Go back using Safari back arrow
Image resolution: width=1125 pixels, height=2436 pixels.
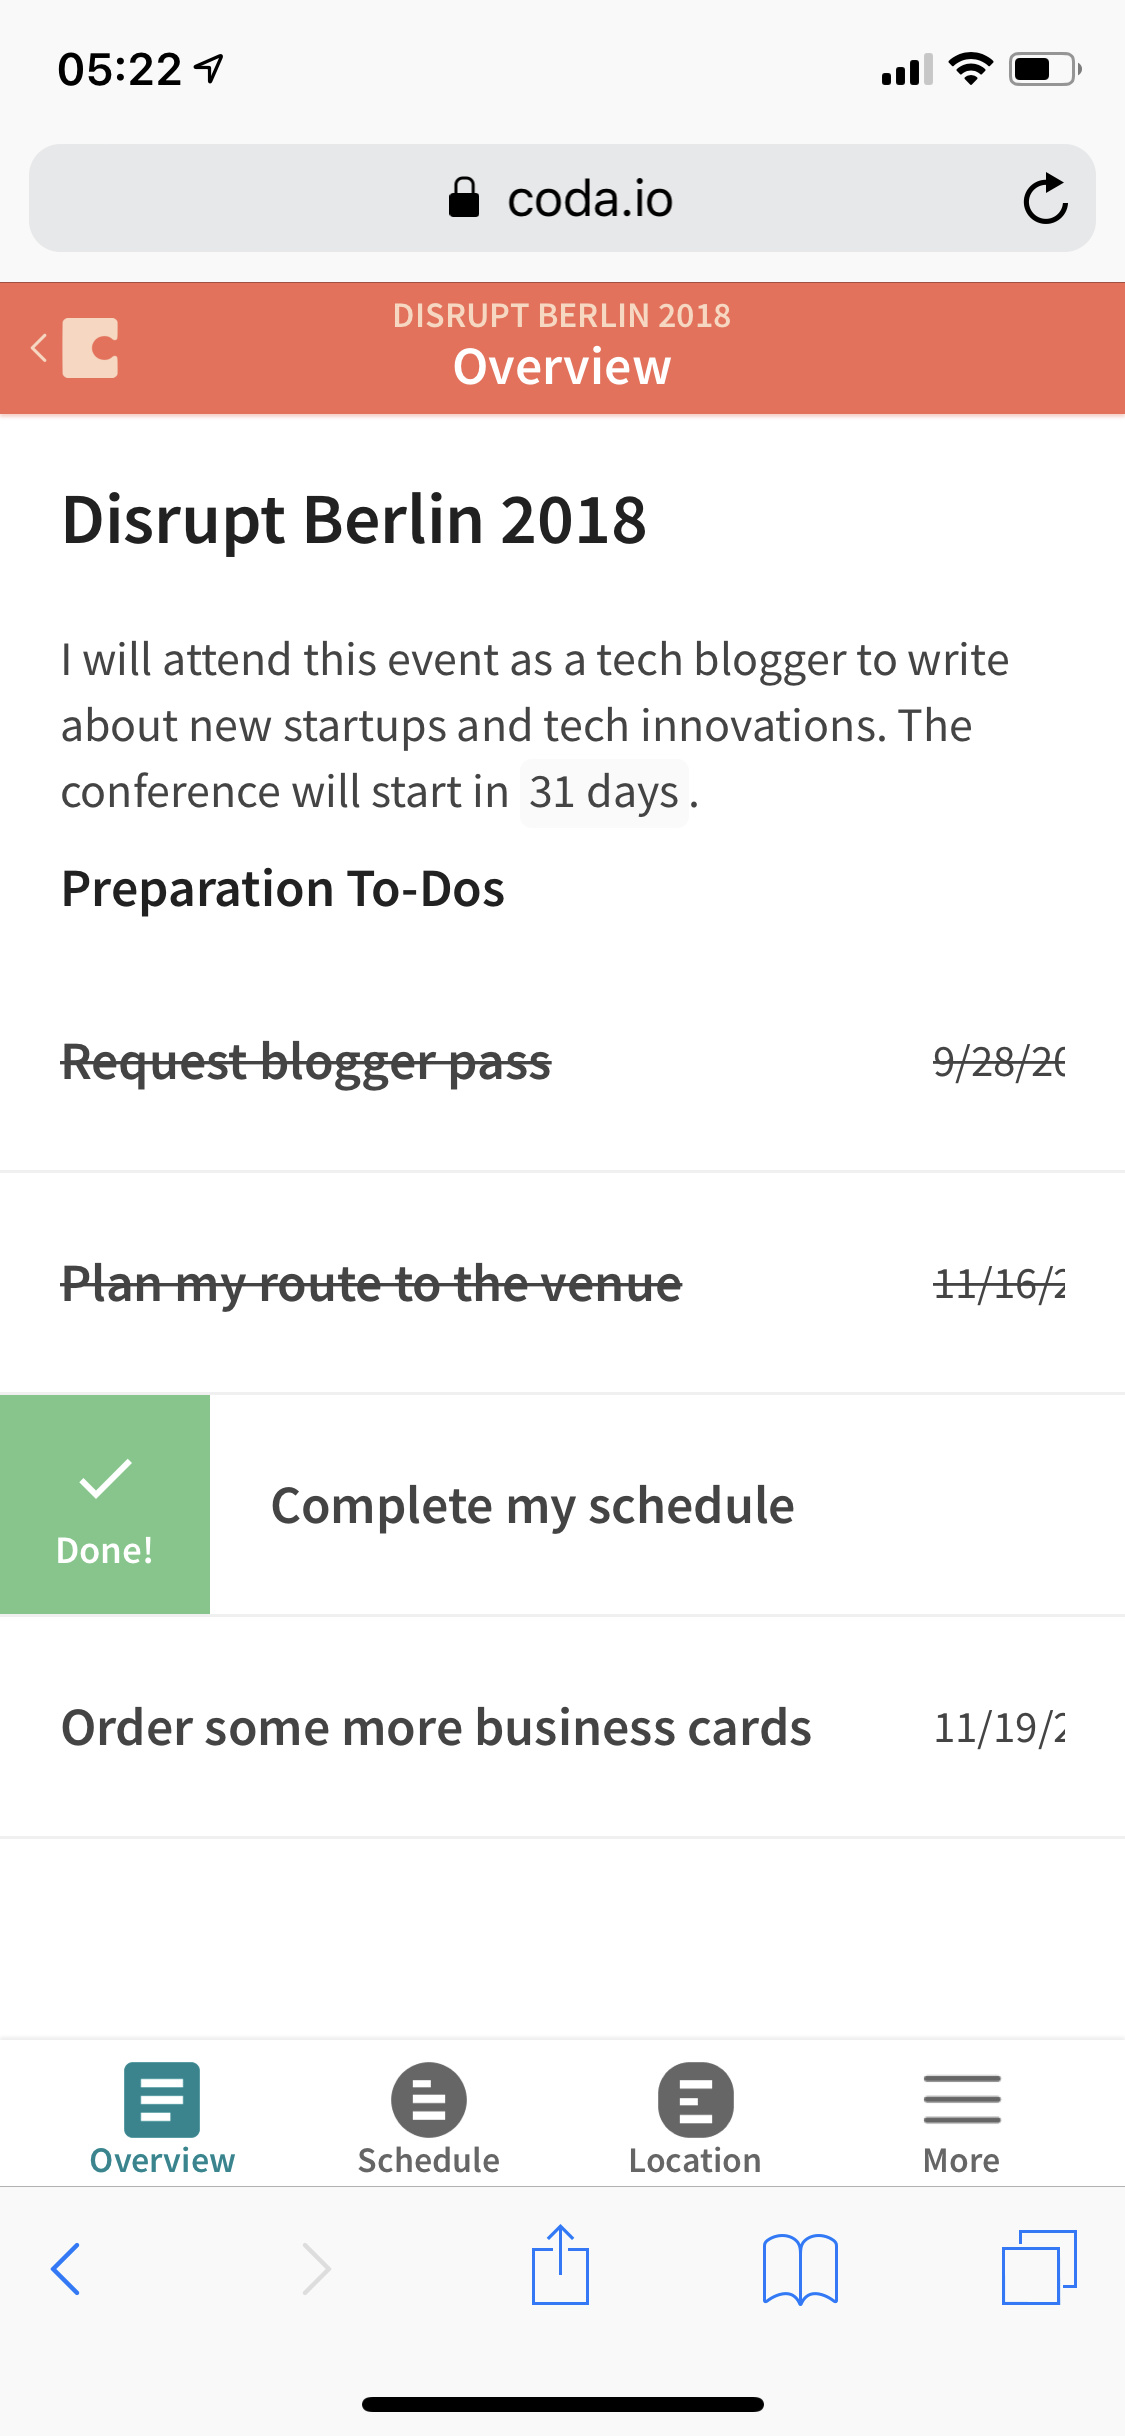coord(66,2268)
